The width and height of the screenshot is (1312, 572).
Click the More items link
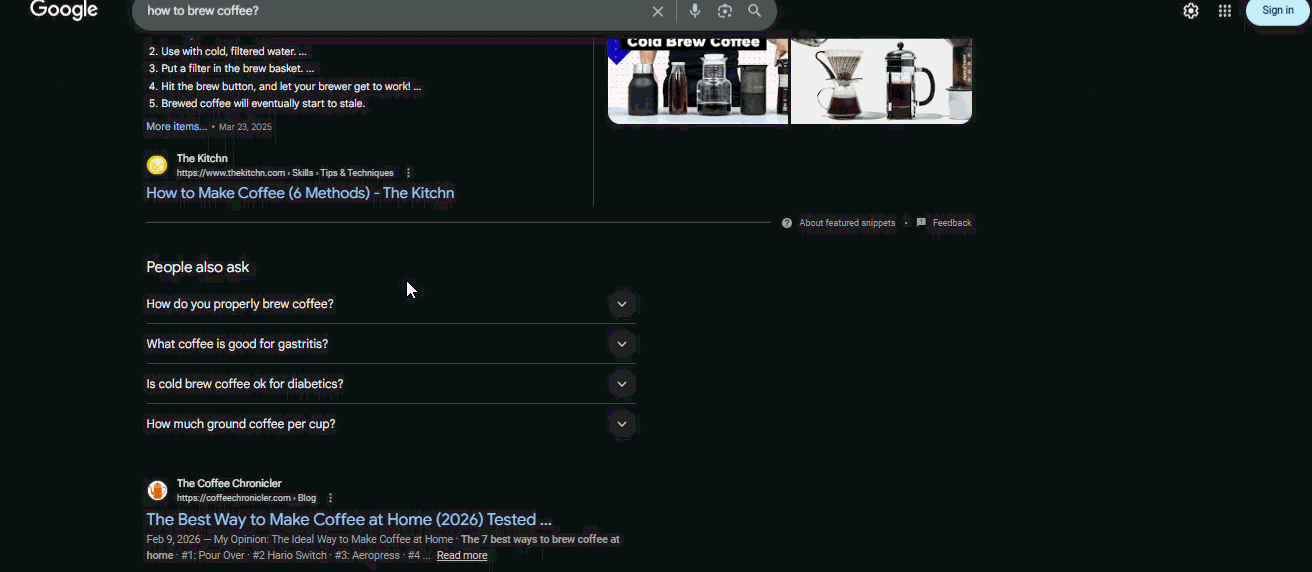click(x=176, y=127)
